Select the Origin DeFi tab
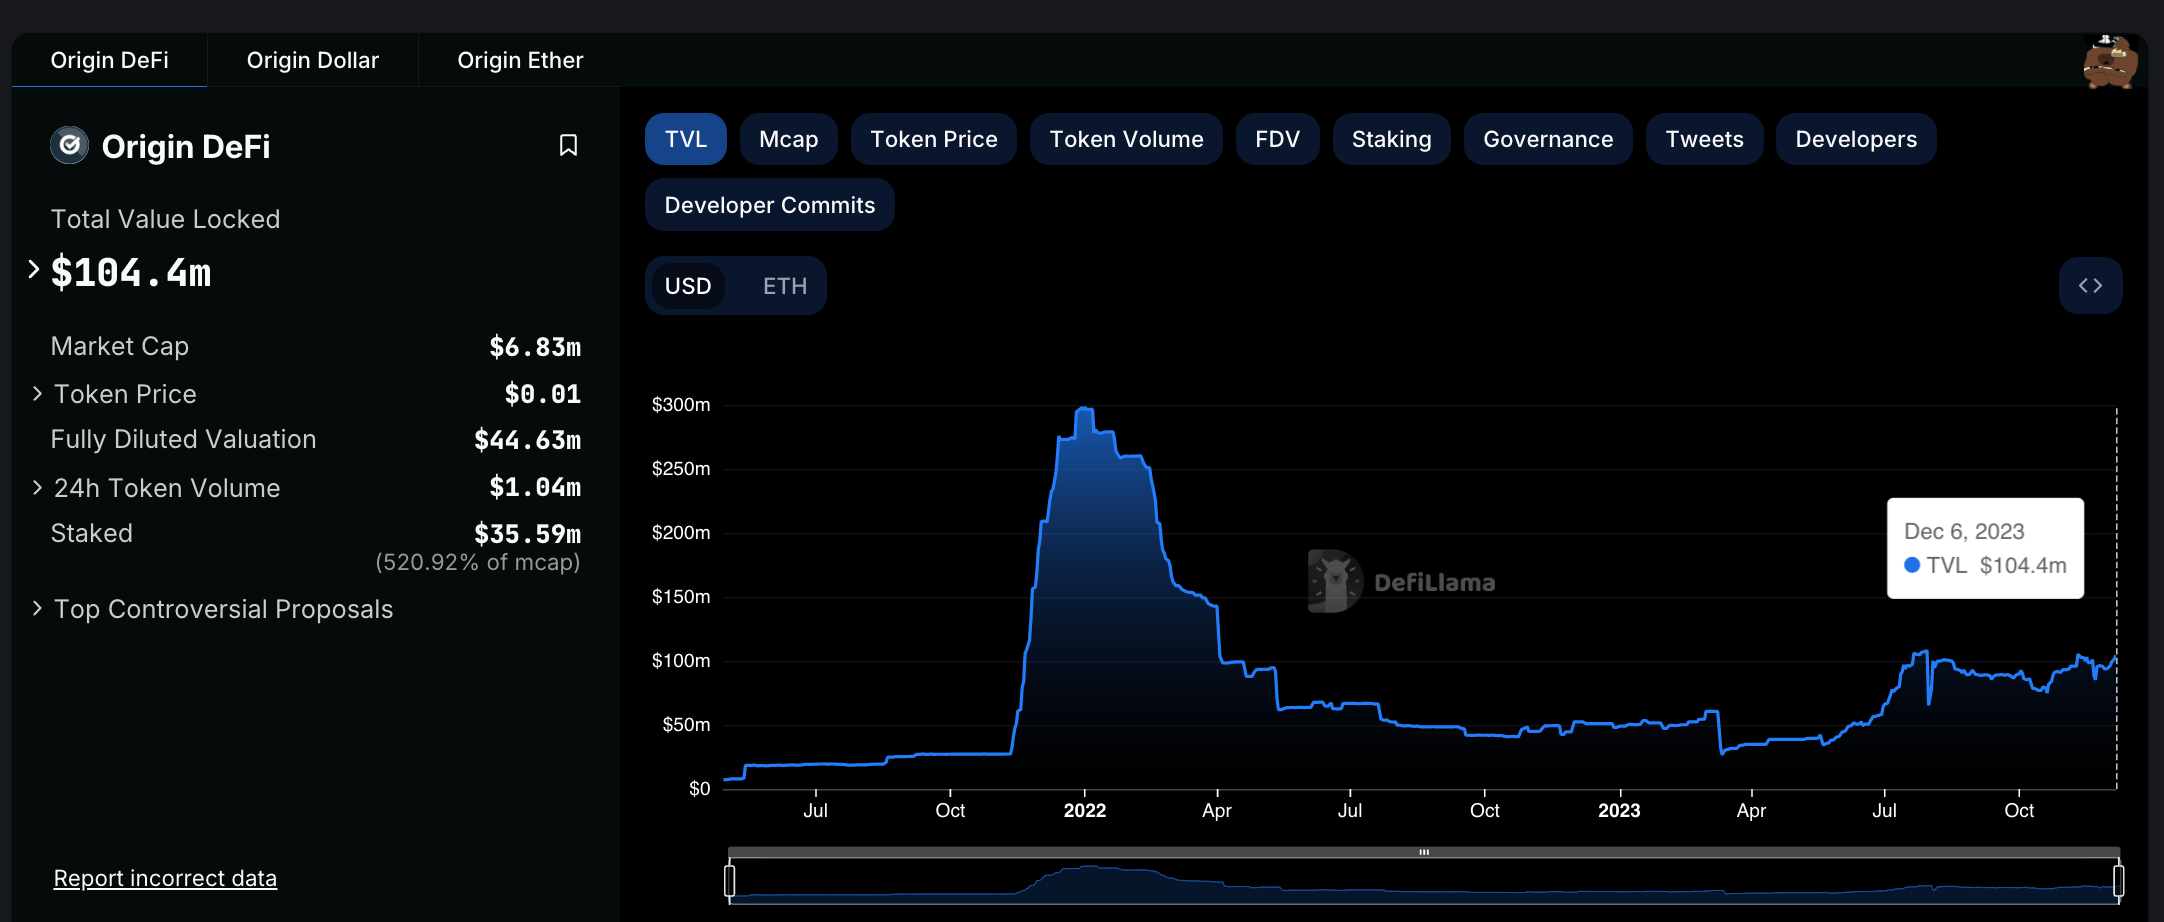The width and height of the screenshot is (2164, 922). 110,60
